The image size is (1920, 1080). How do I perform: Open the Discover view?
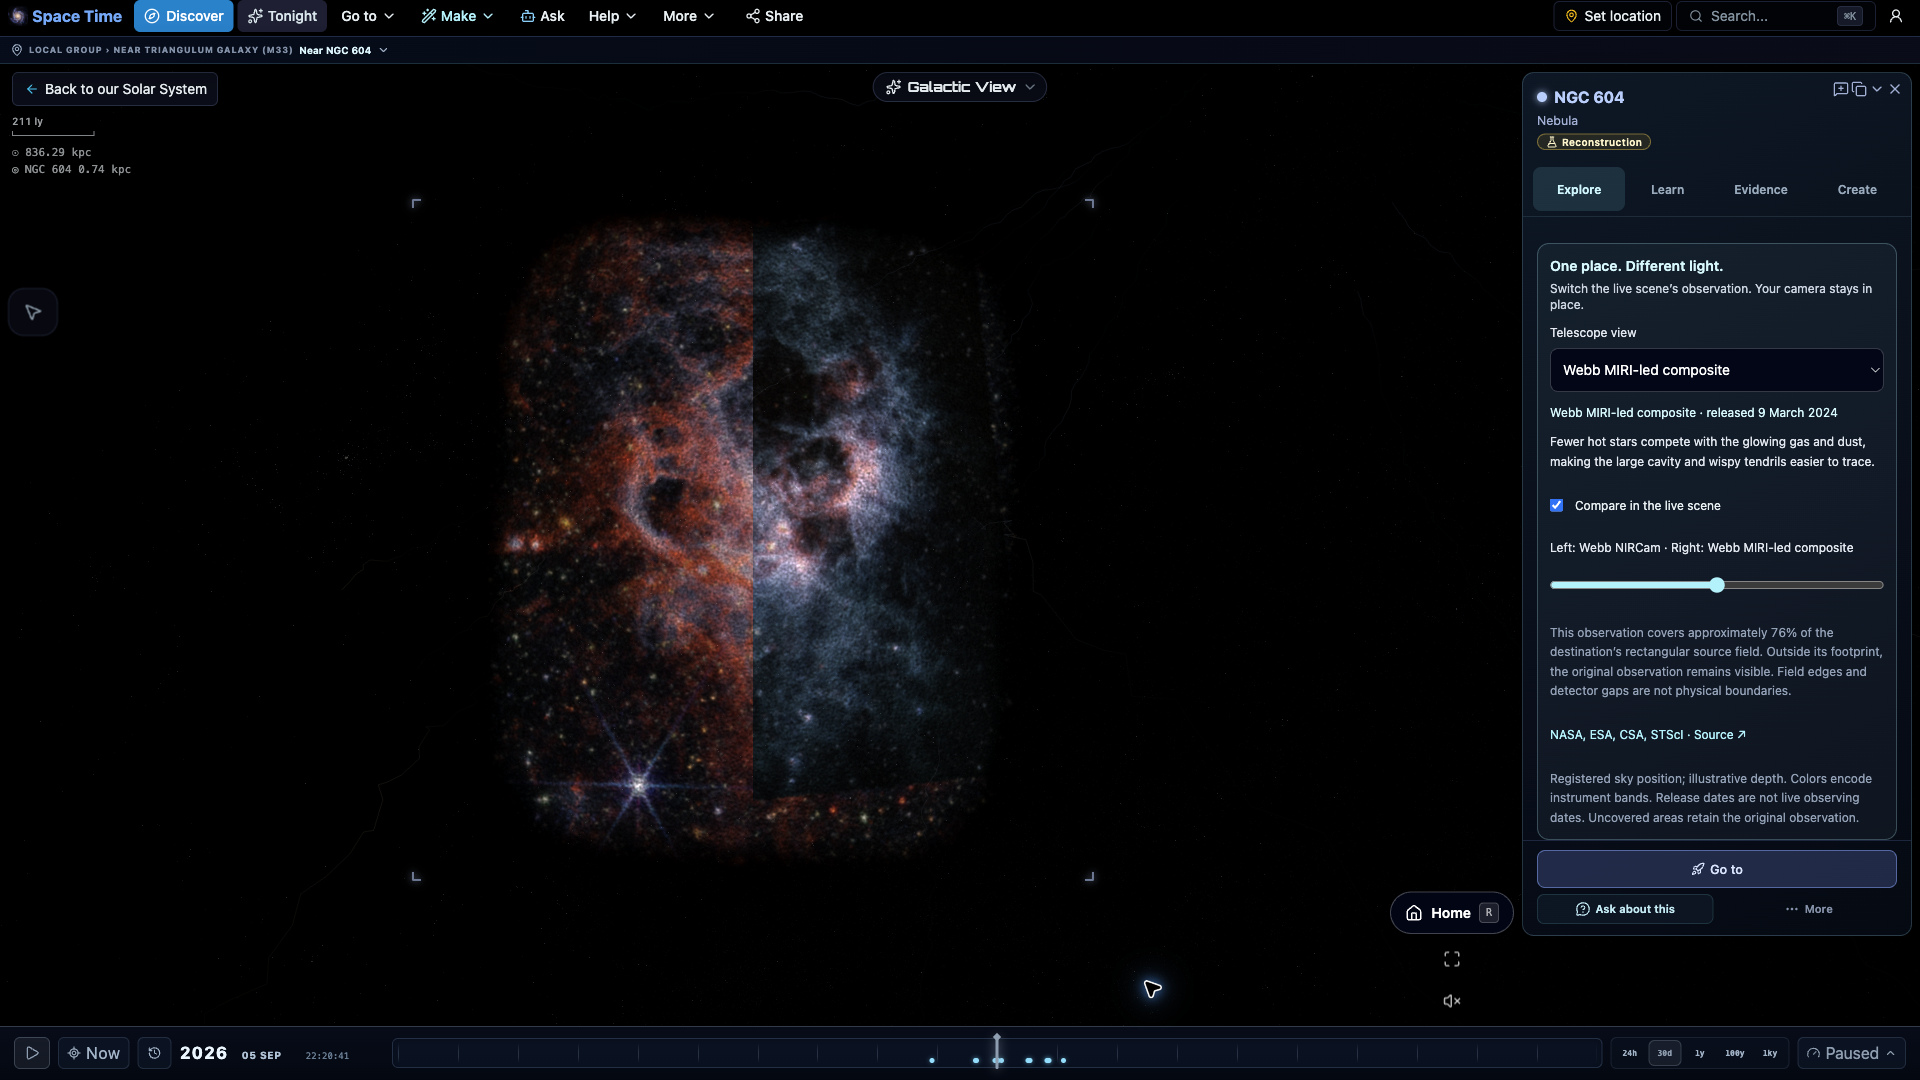184,16
